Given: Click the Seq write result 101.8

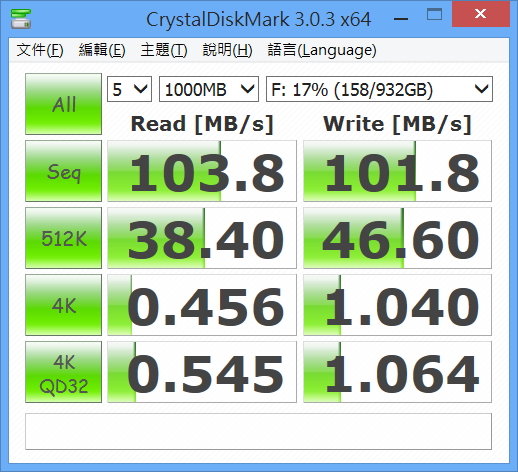Looking at the screenshot, I should click(397, 171).
